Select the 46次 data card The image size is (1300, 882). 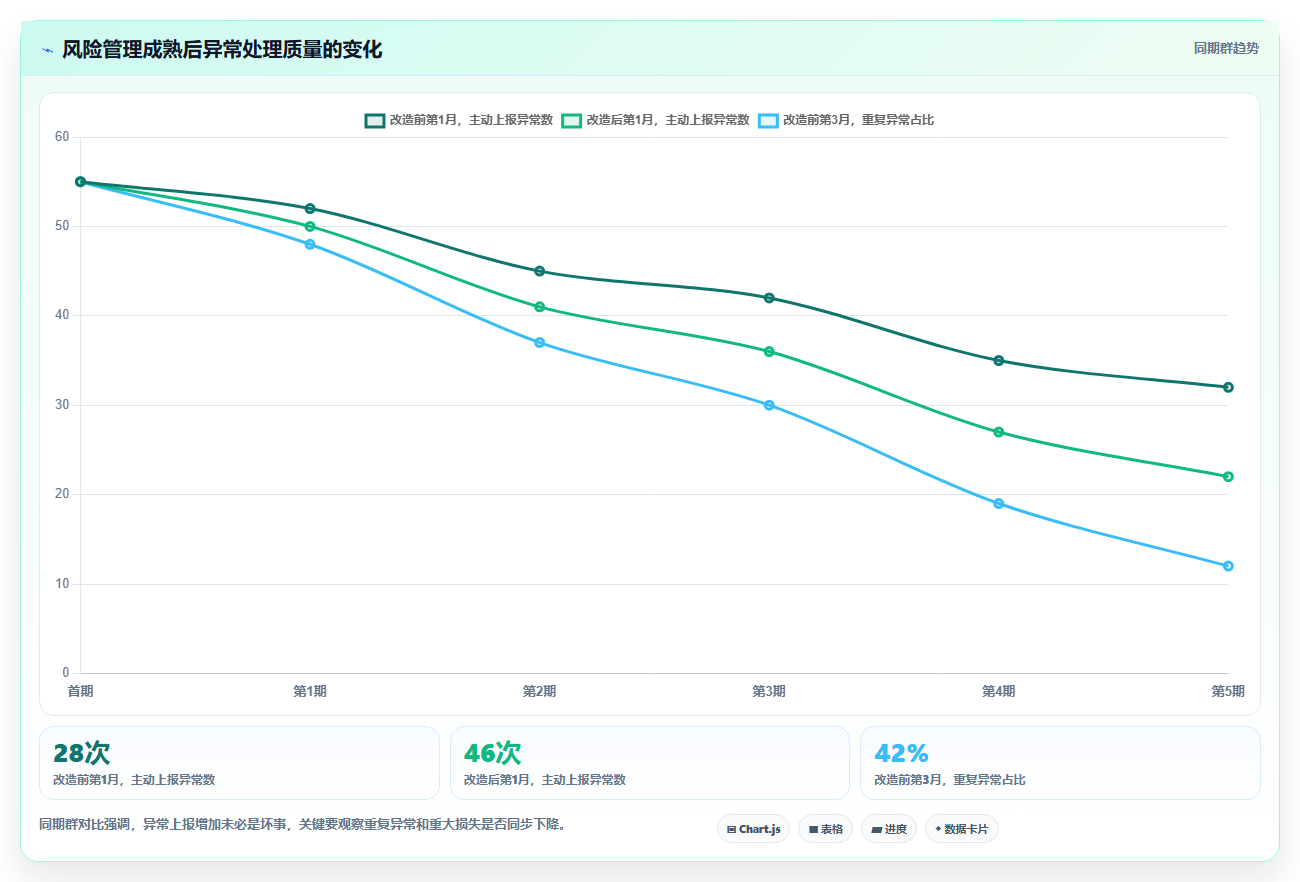click(x=650, y=763)
